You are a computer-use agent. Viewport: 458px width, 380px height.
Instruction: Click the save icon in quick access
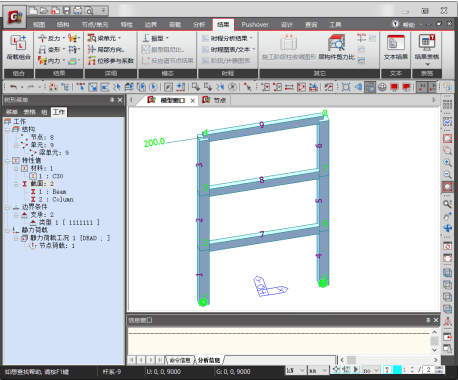pos(67,11)
